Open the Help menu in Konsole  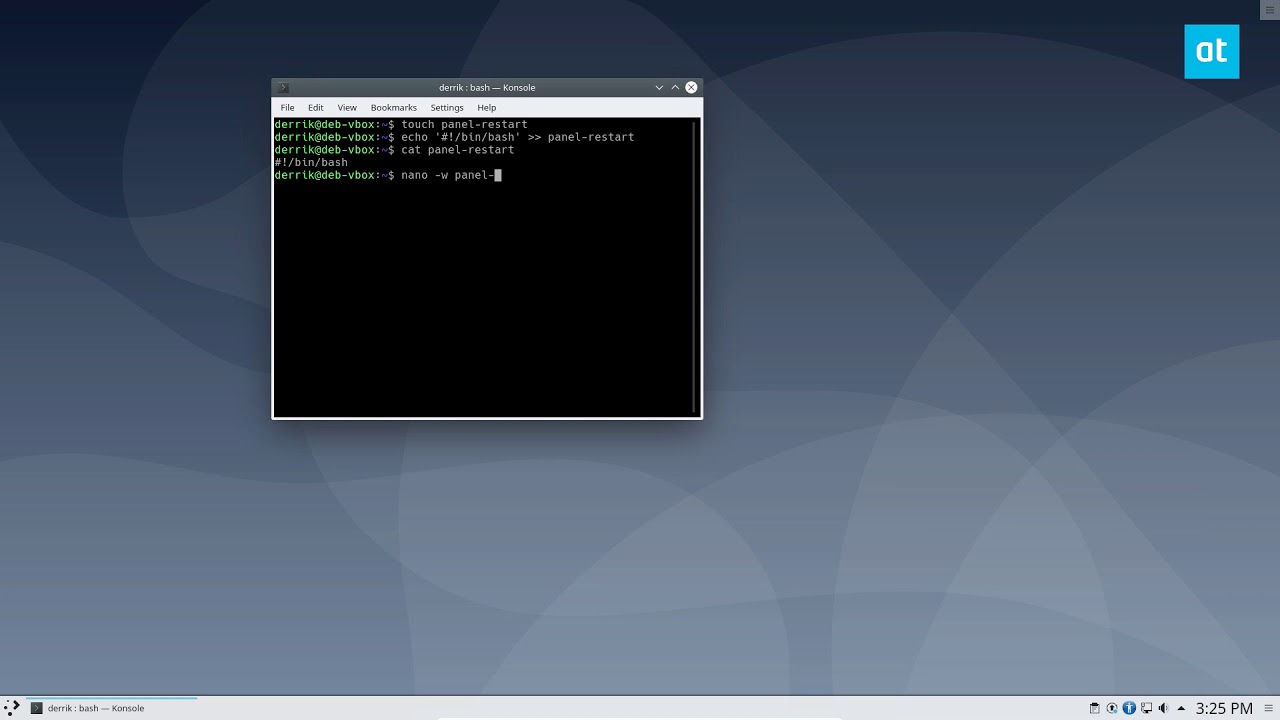point(487,107)
